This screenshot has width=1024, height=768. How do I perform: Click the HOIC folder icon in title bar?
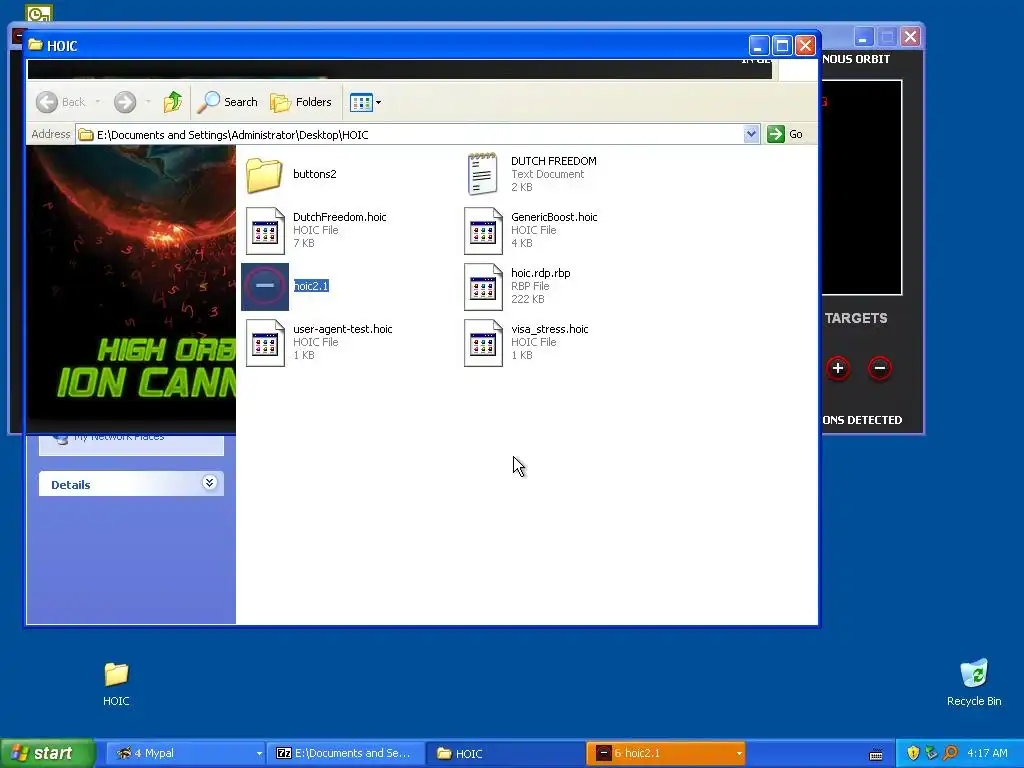pos(35,45)
